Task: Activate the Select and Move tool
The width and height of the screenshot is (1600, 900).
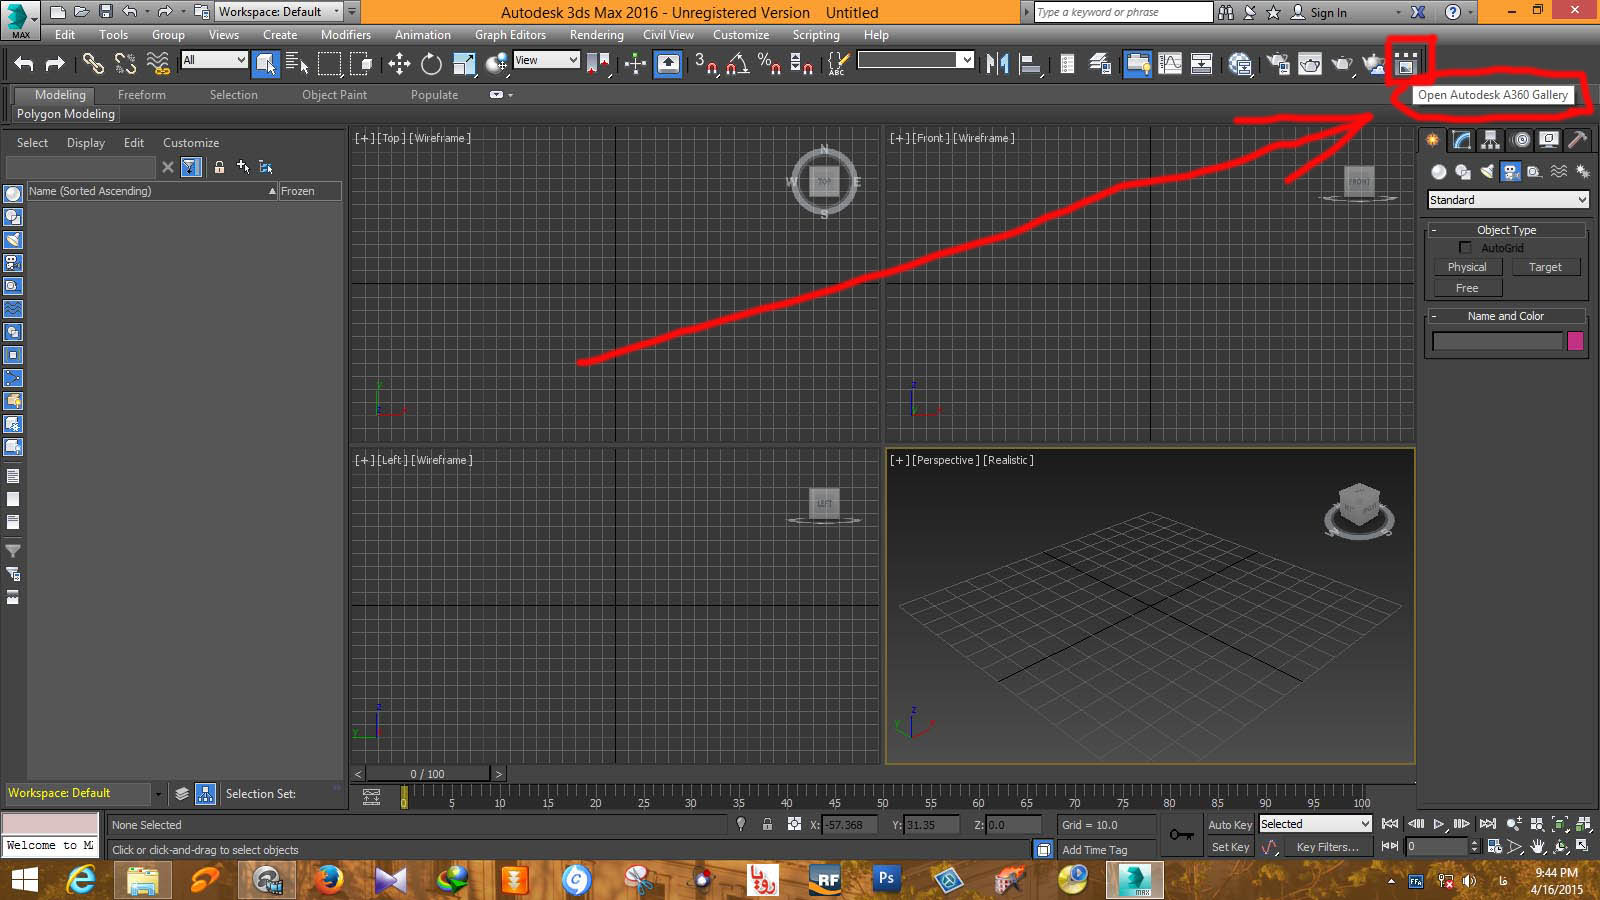Action: [x=399, y=64]
